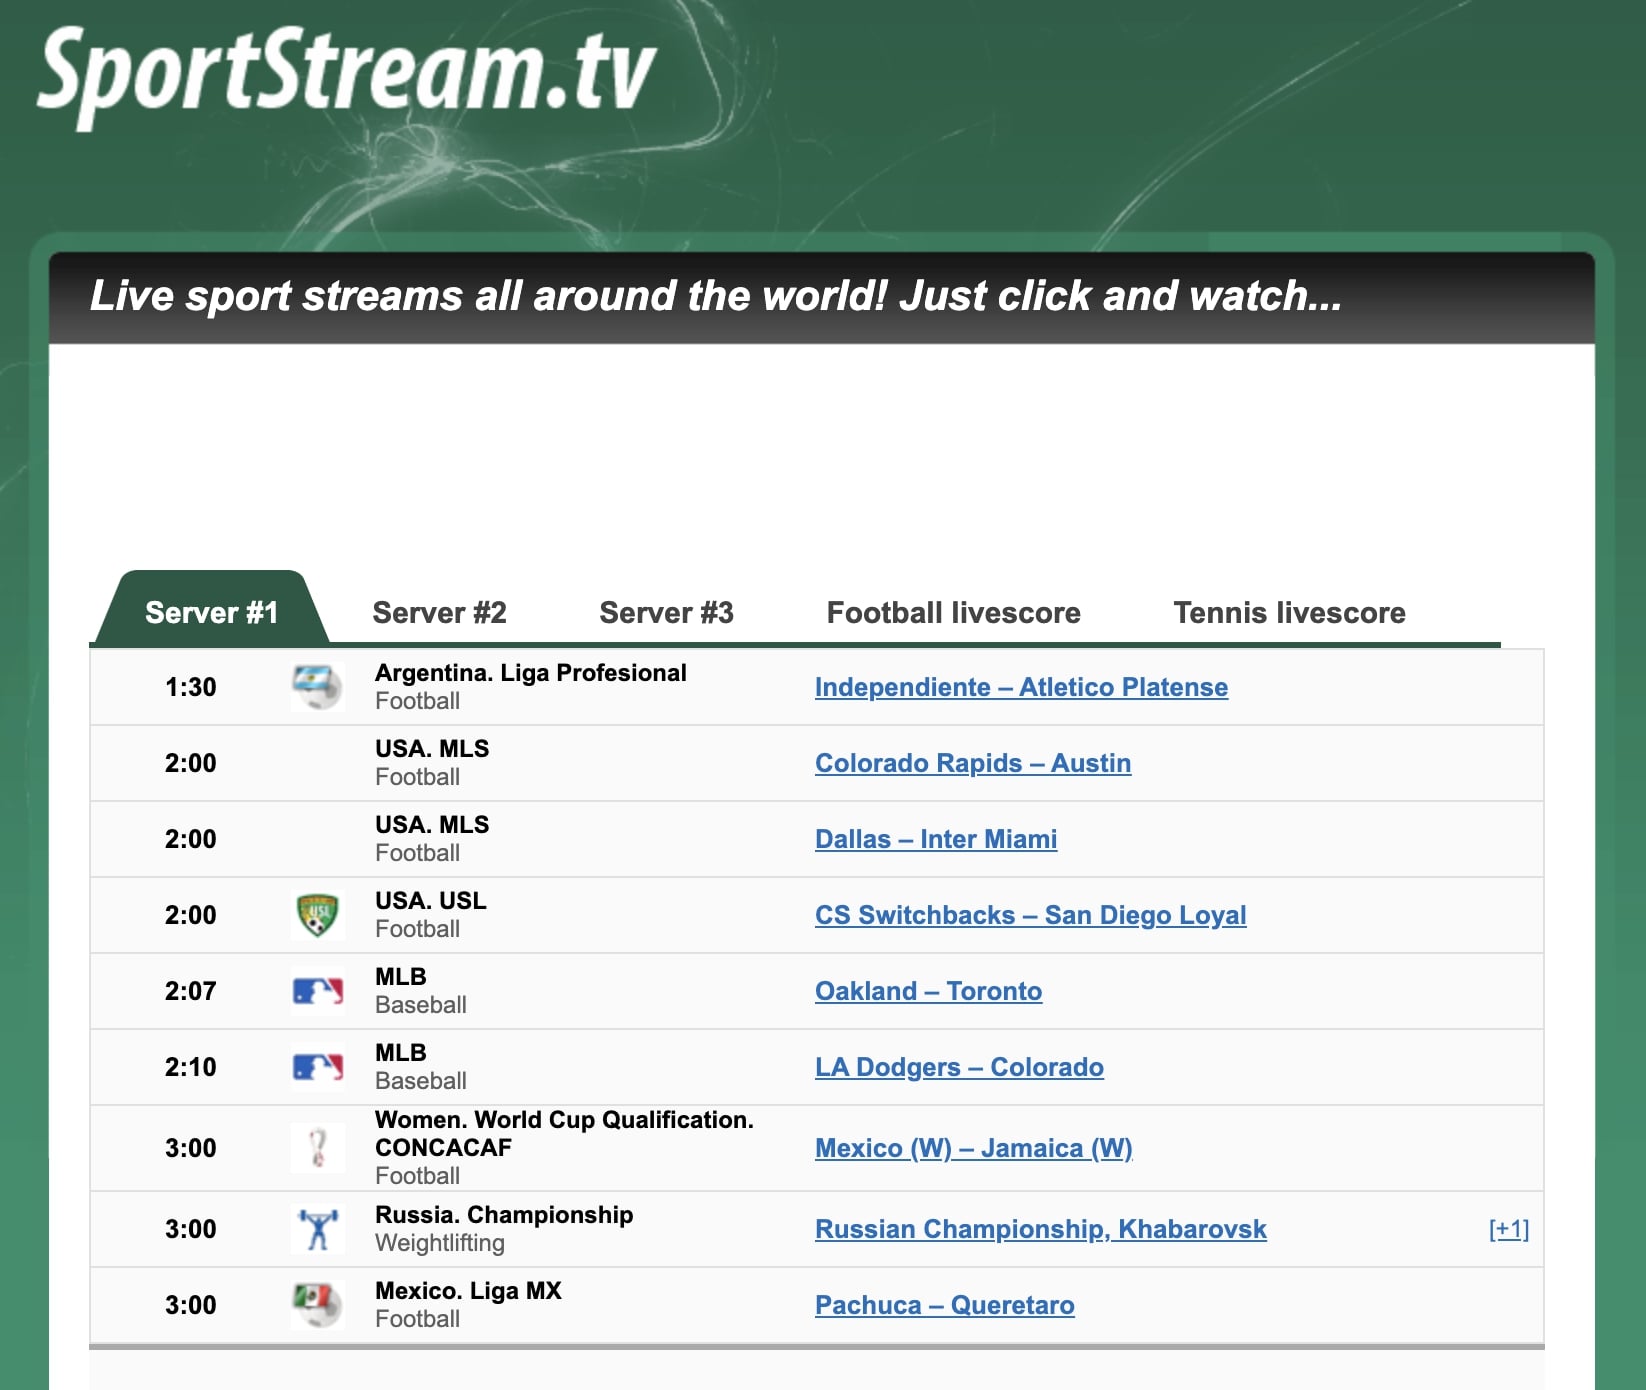Open the Pachuca – Queretaro stream
The width and height of the screenshot is (1646, 1390).
(944, 1304)
